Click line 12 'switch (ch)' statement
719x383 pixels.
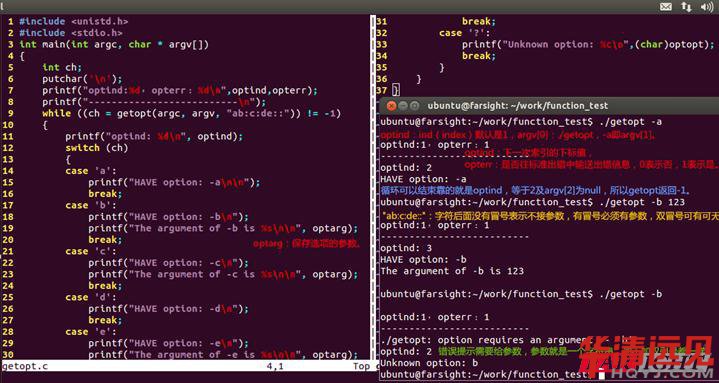(96, 148)
